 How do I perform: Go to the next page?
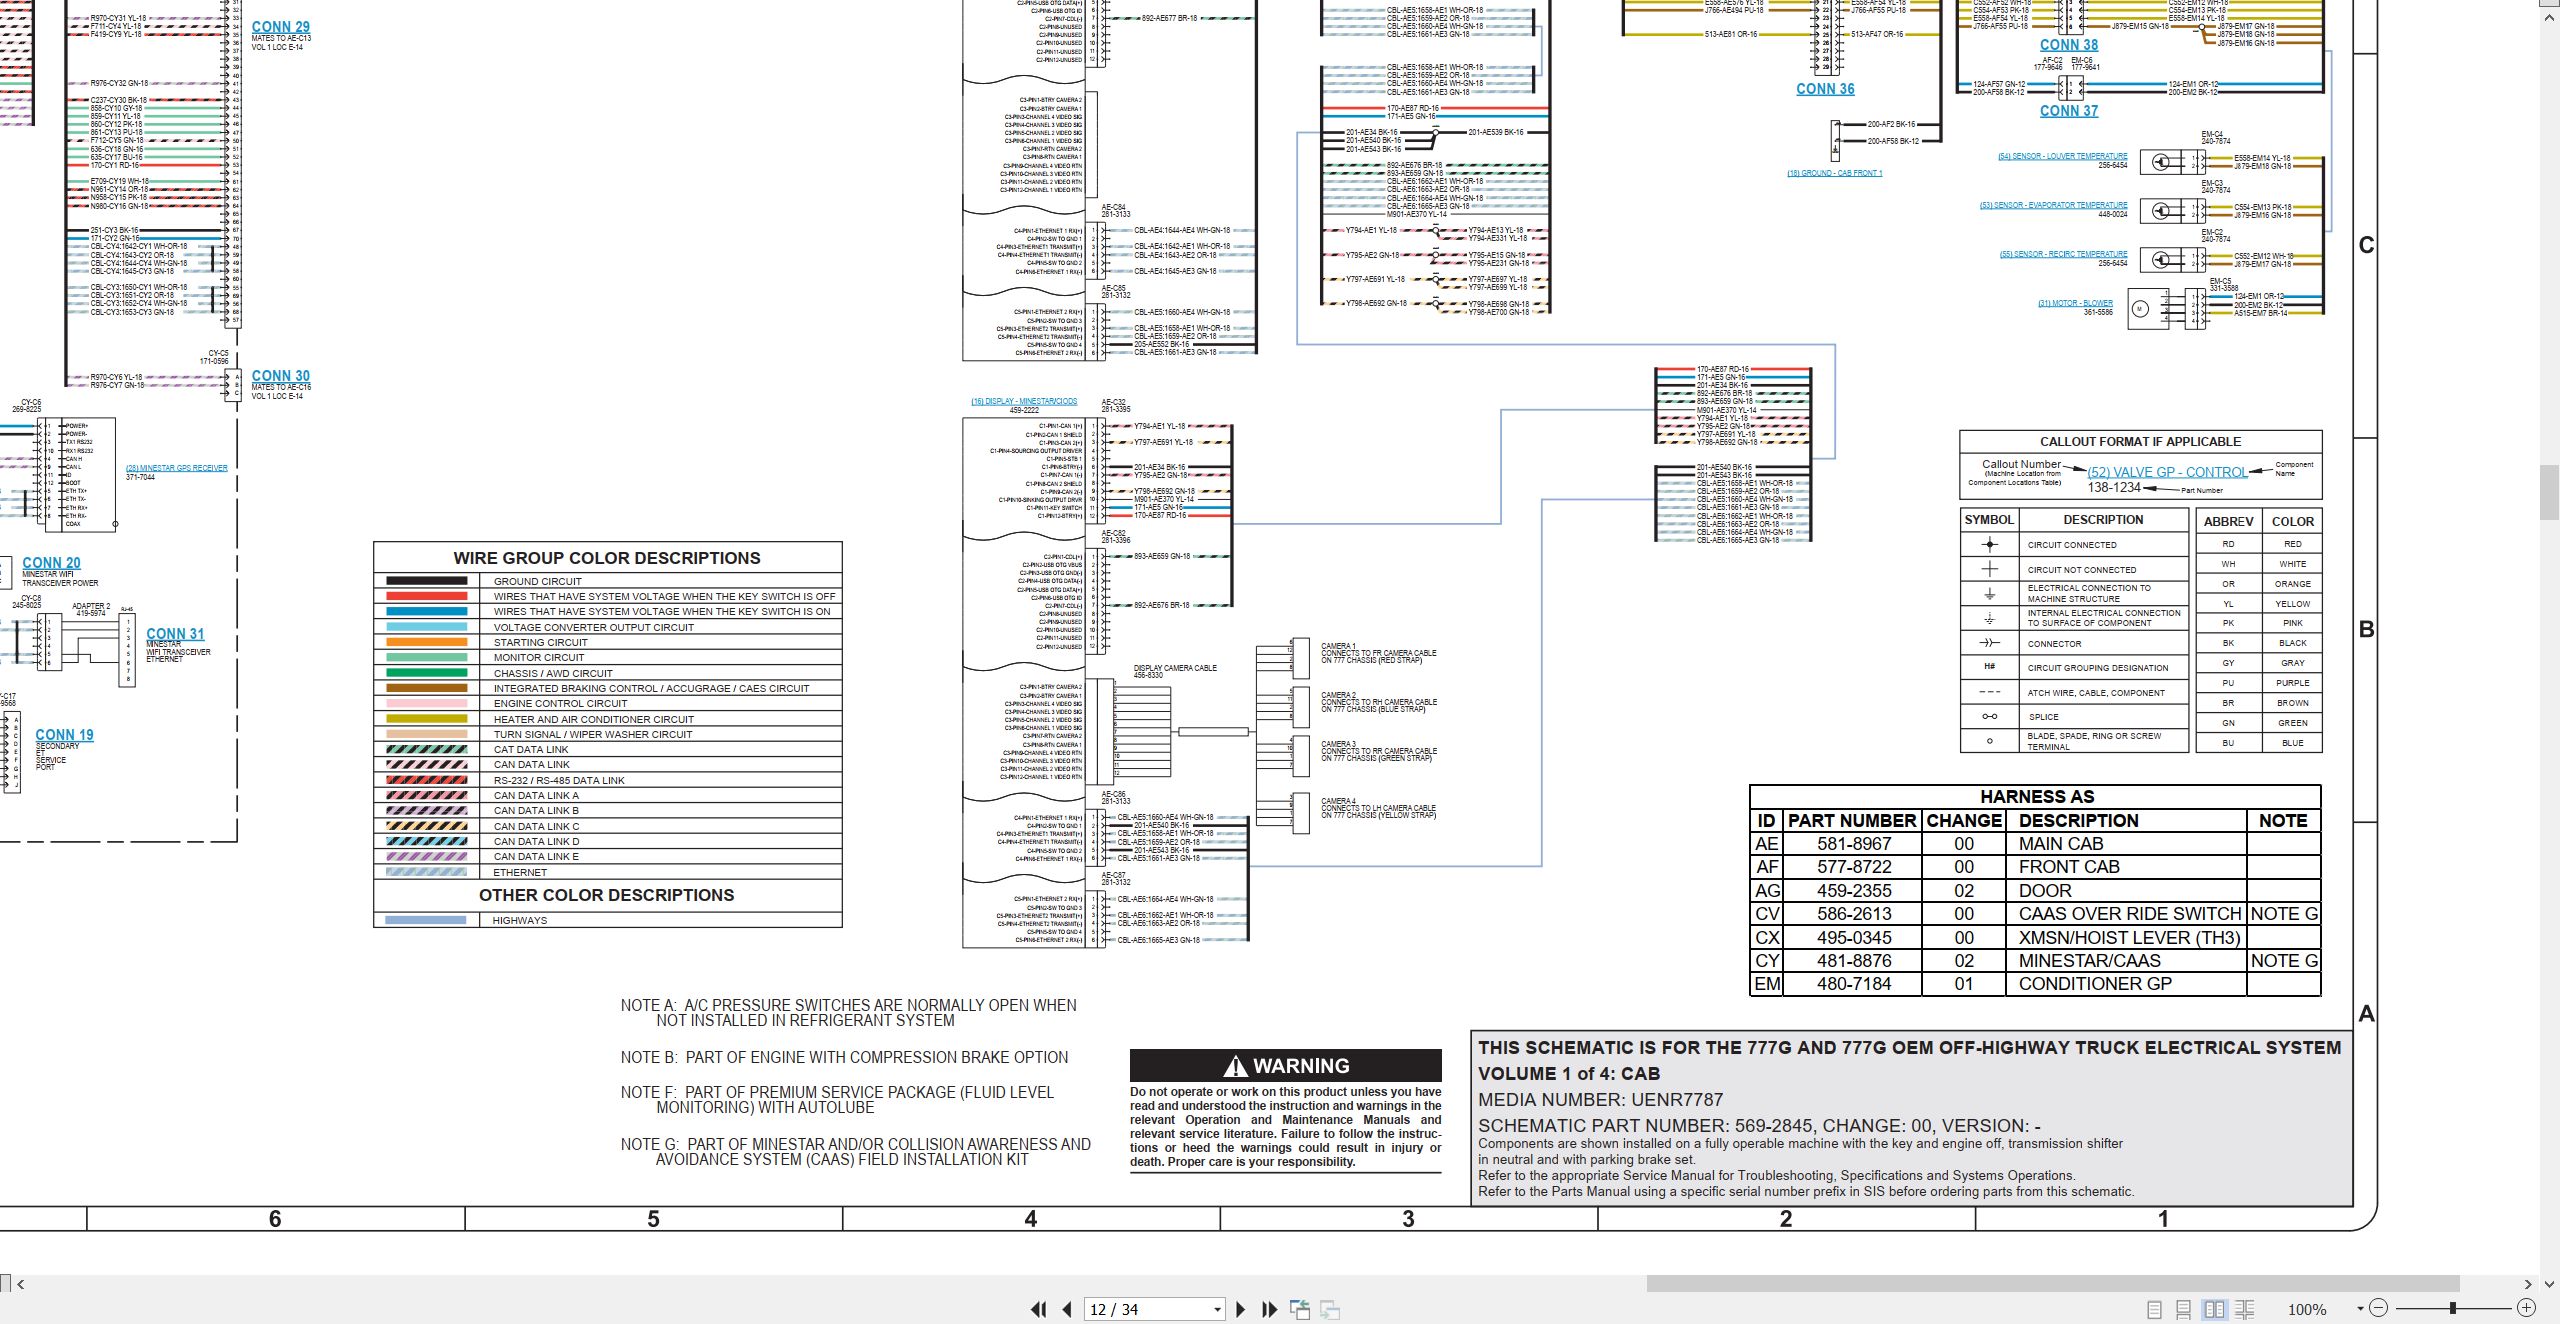click(x=1241, y=1309)
